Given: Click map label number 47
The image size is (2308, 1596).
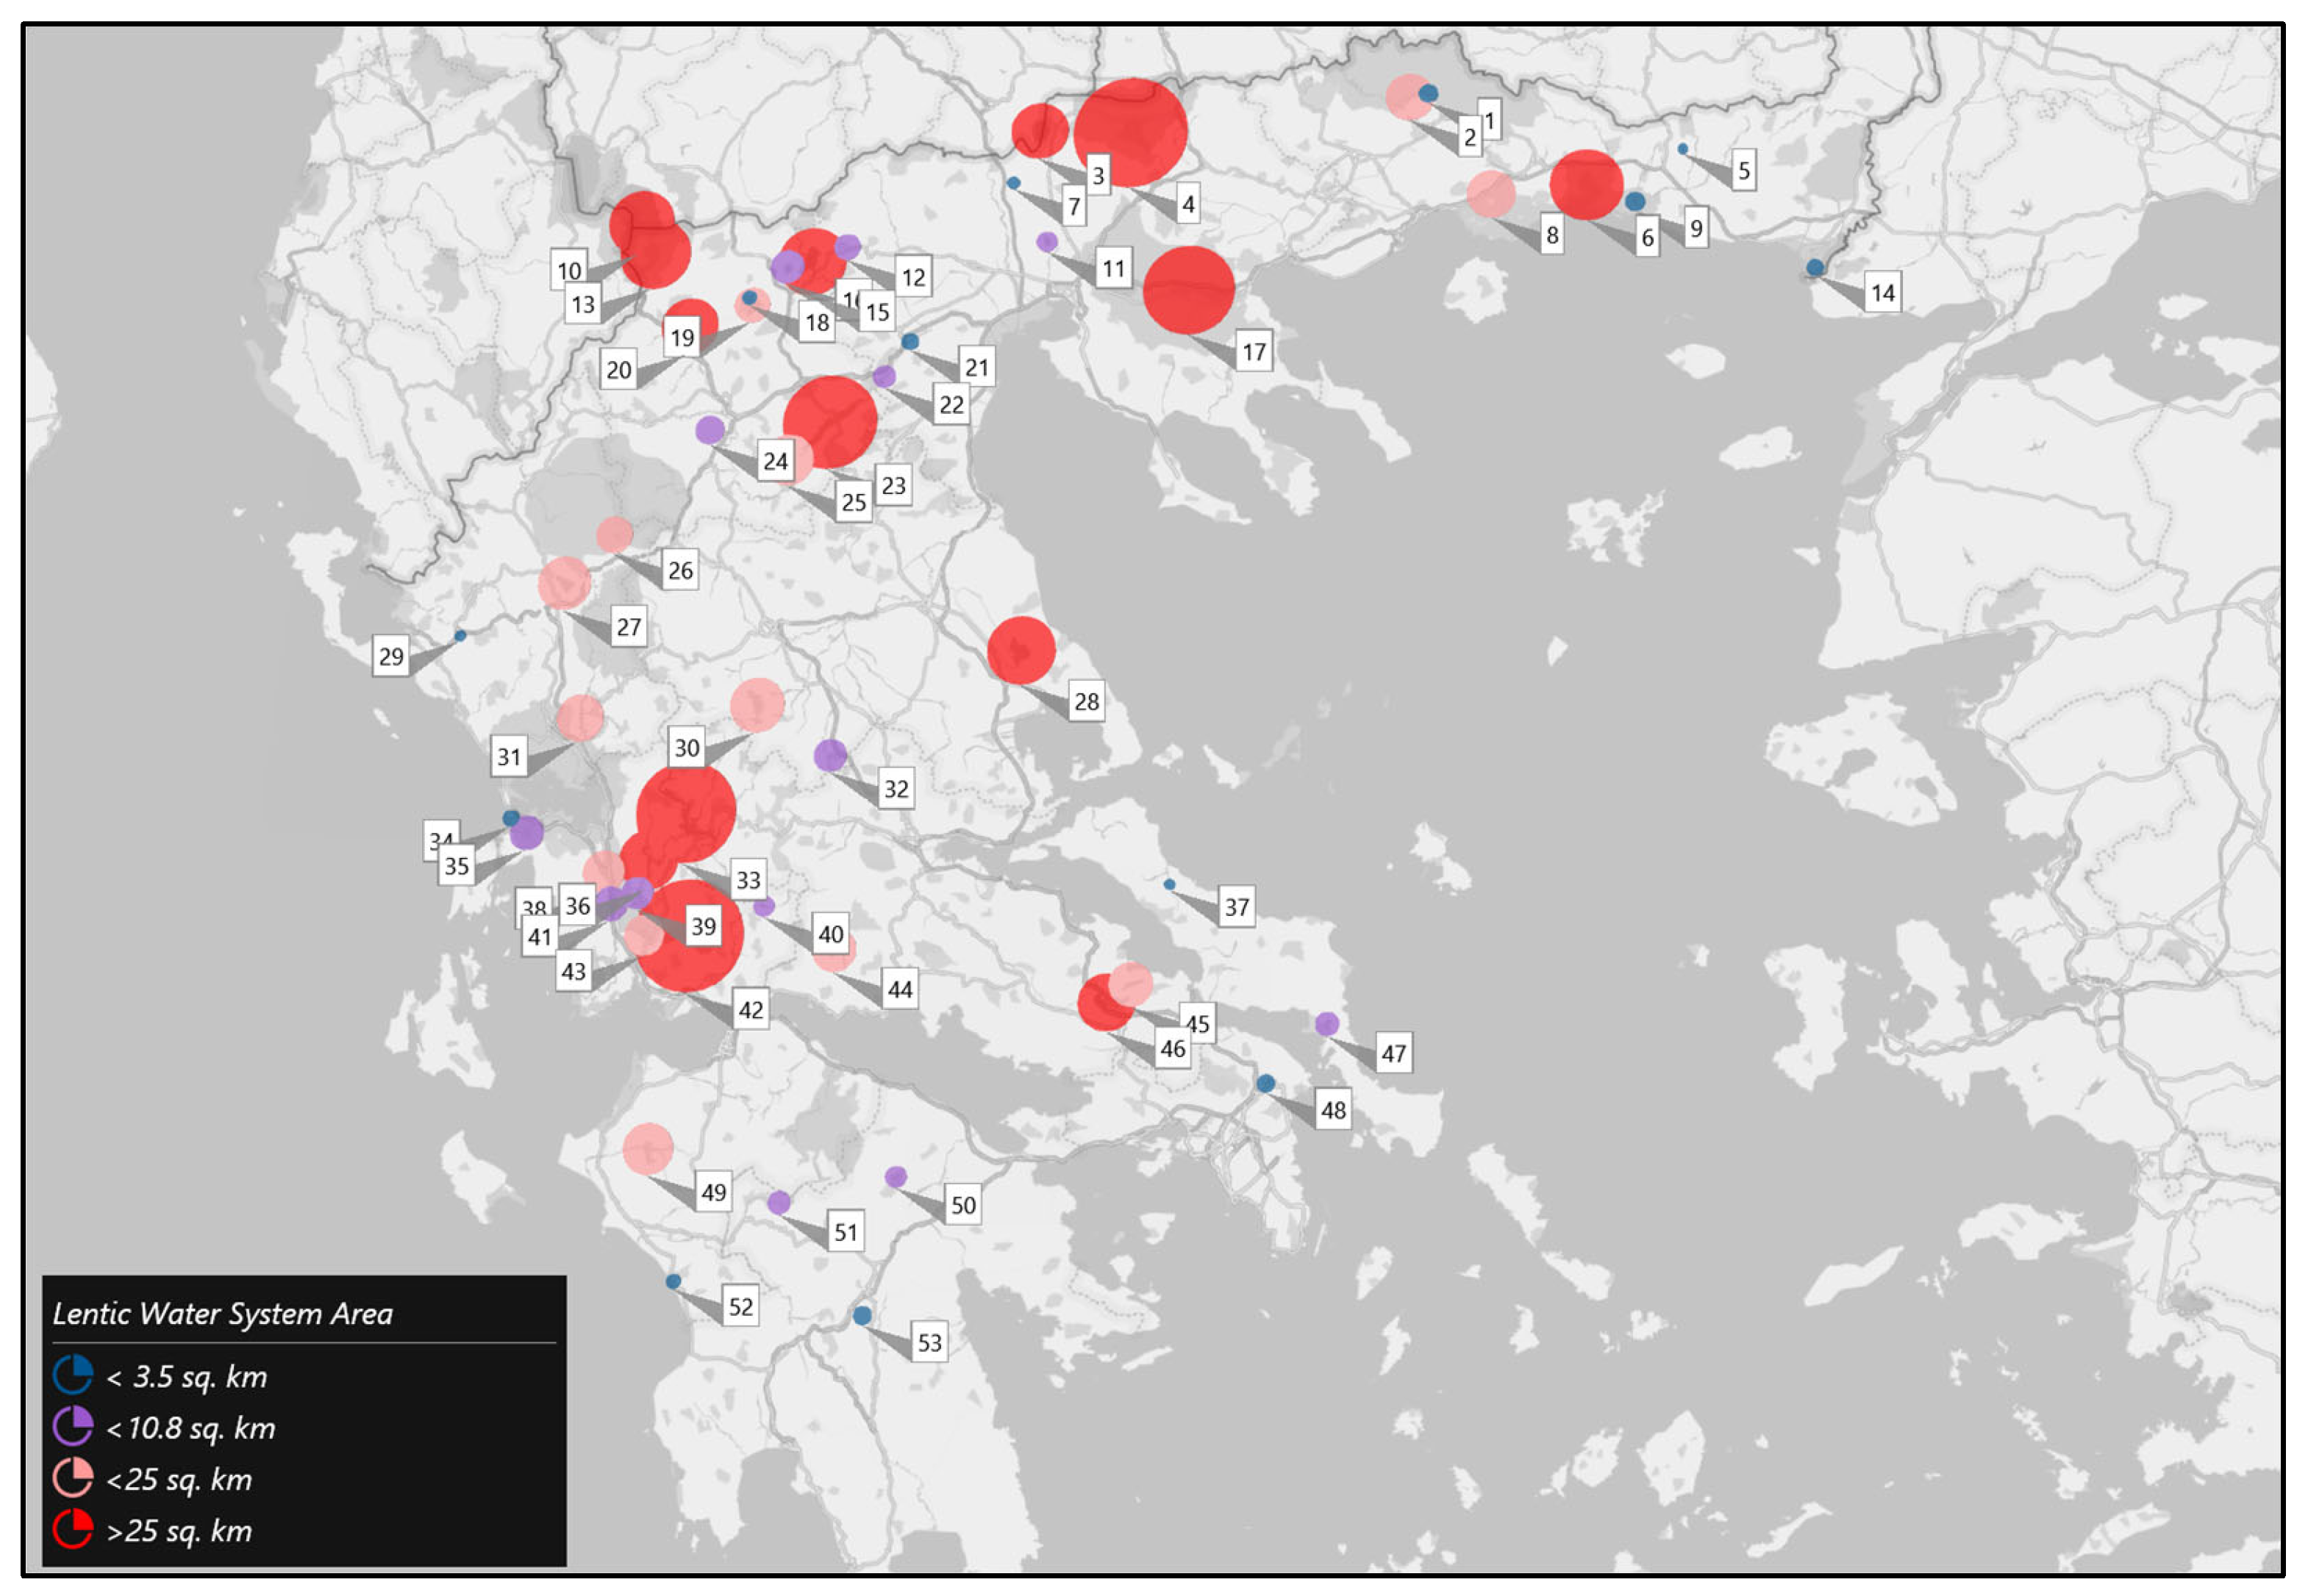Looking at the screenshot, I should click(1393, 1053).
